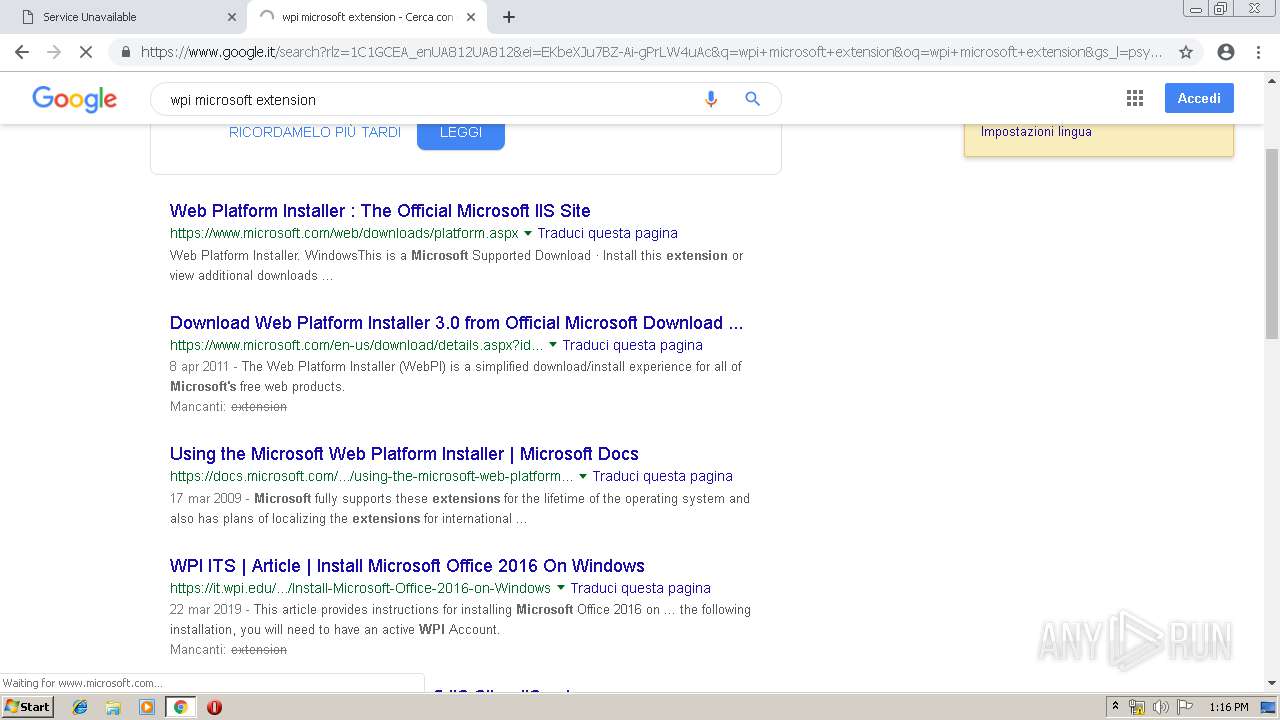Open Windows Explorer folder from the taskbar
The image size is (1280, 720).
[113, 707]
